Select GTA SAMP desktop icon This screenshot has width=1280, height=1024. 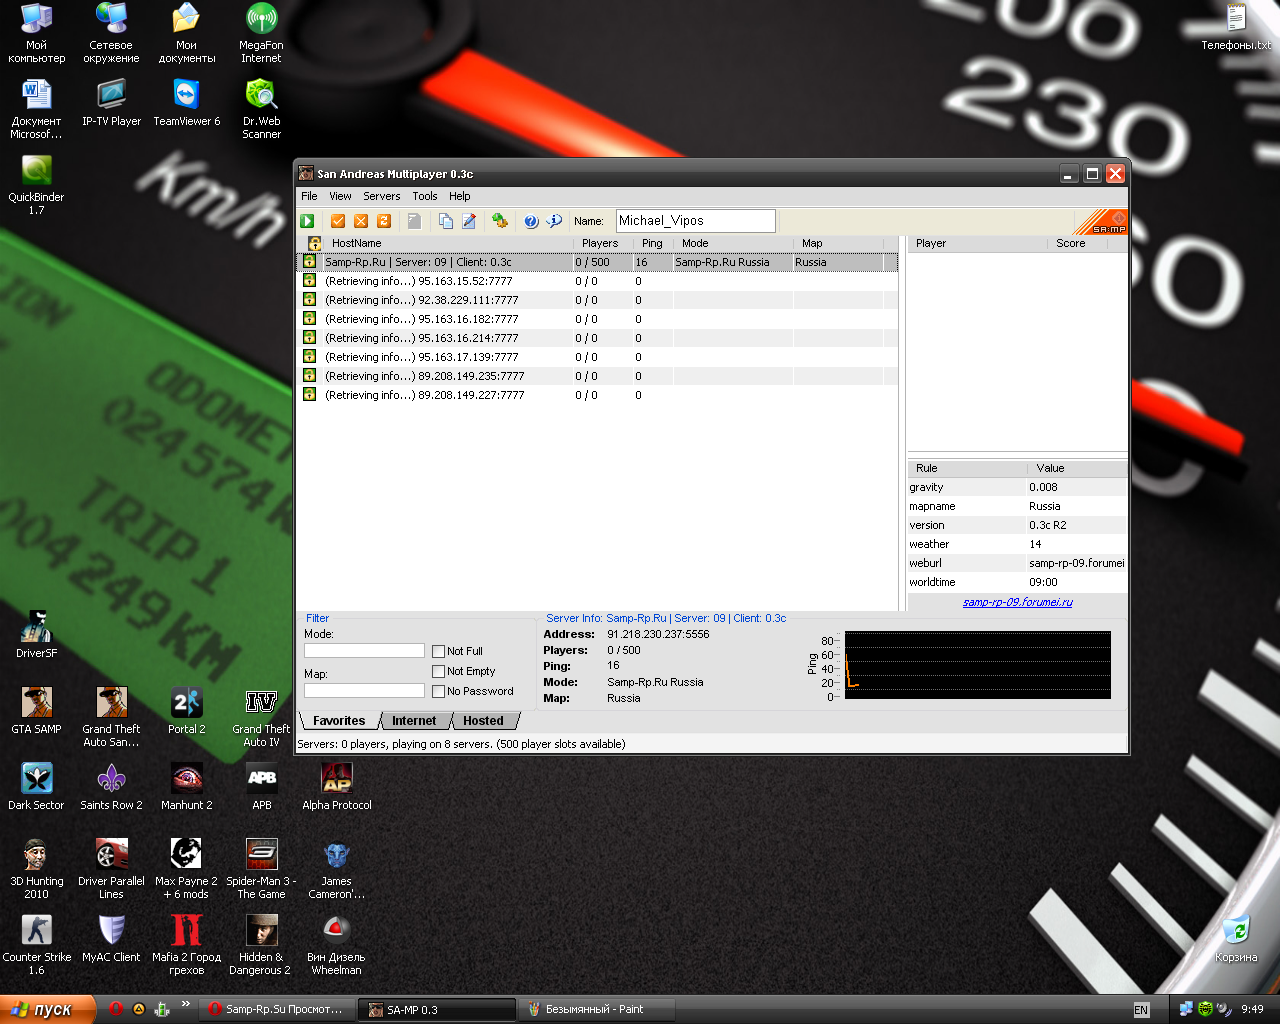coord(36,711)
